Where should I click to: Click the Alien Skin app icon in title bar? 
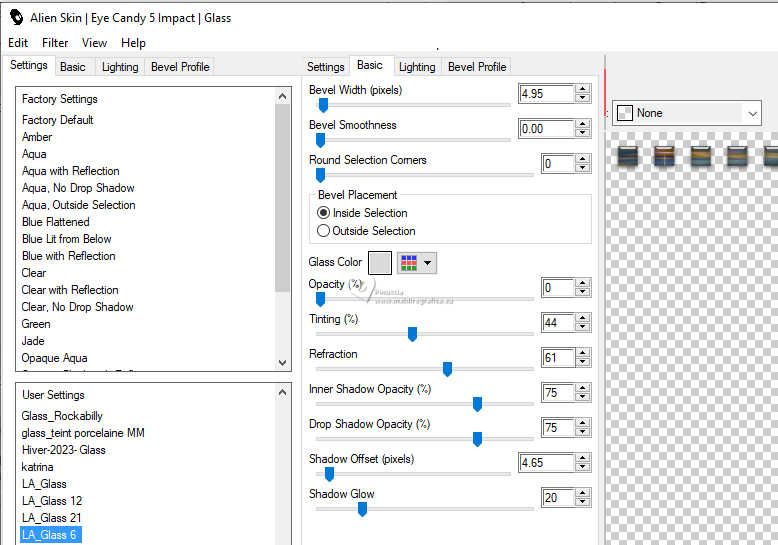pyautogui.click(x=16, y=17)
